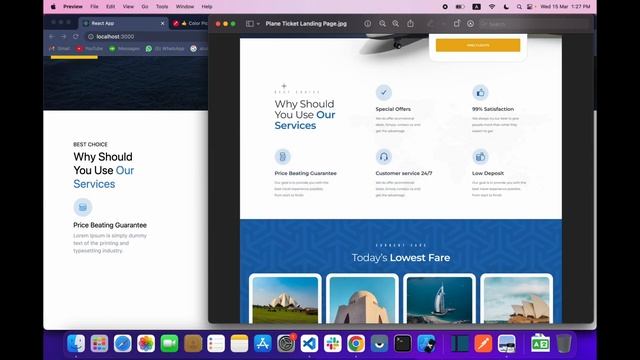Go back in the browser window
This screenshot has height=360, width=640.
tap(51, 36)
